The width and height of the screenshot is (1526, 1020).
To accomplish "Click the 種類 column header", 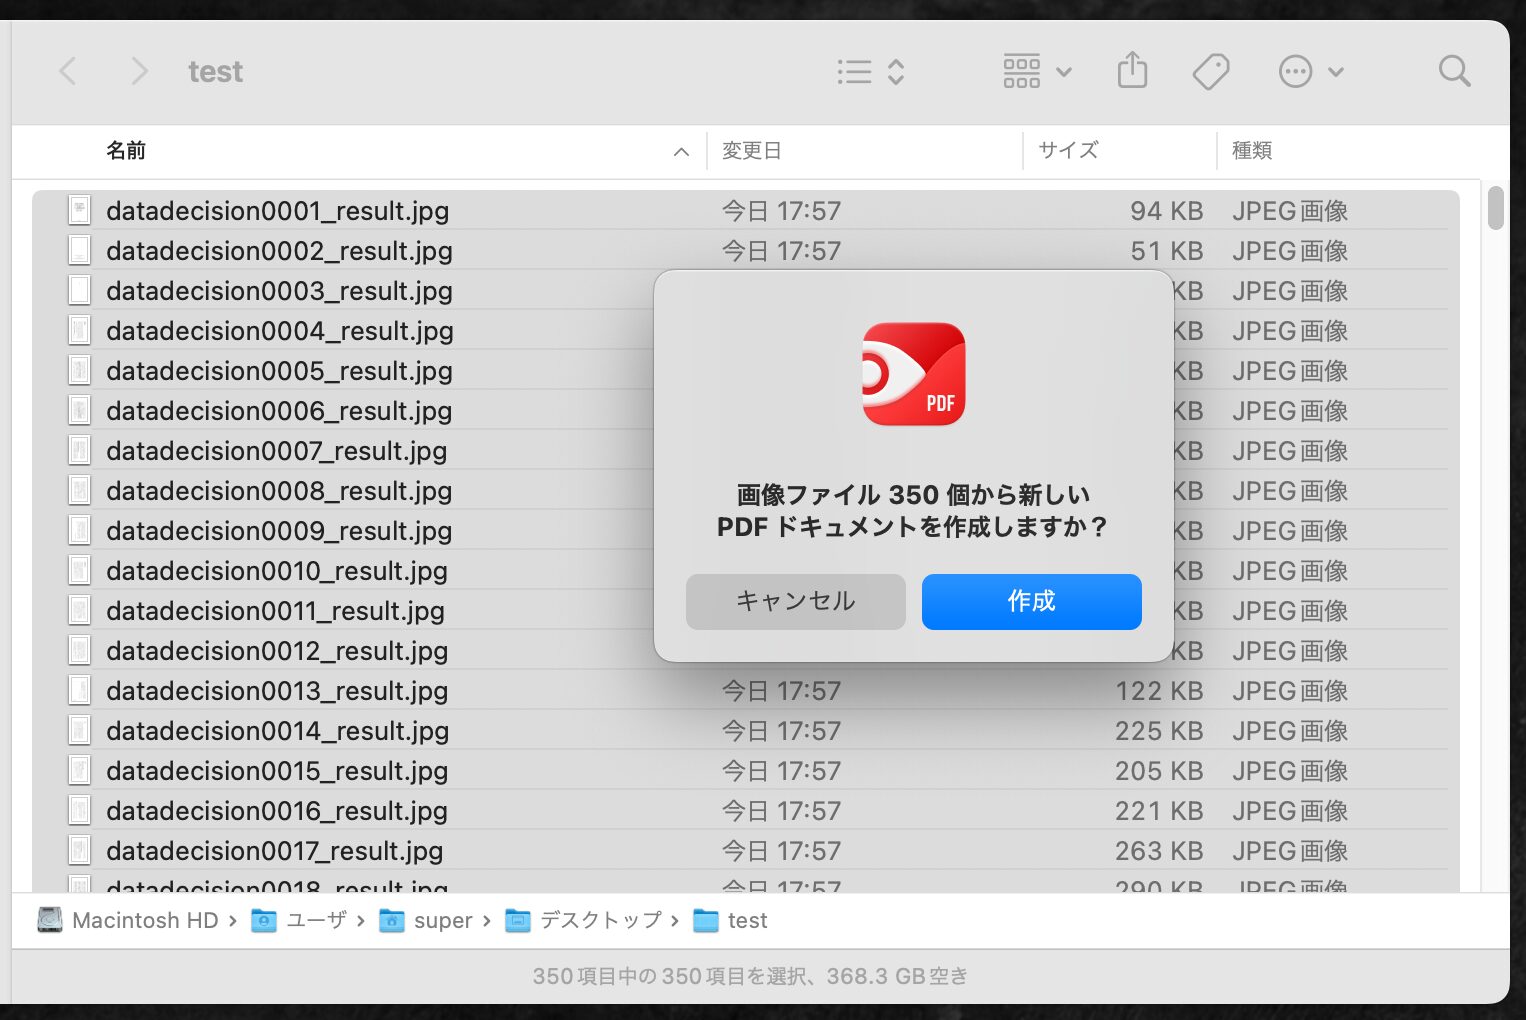I will [1251, 151].
